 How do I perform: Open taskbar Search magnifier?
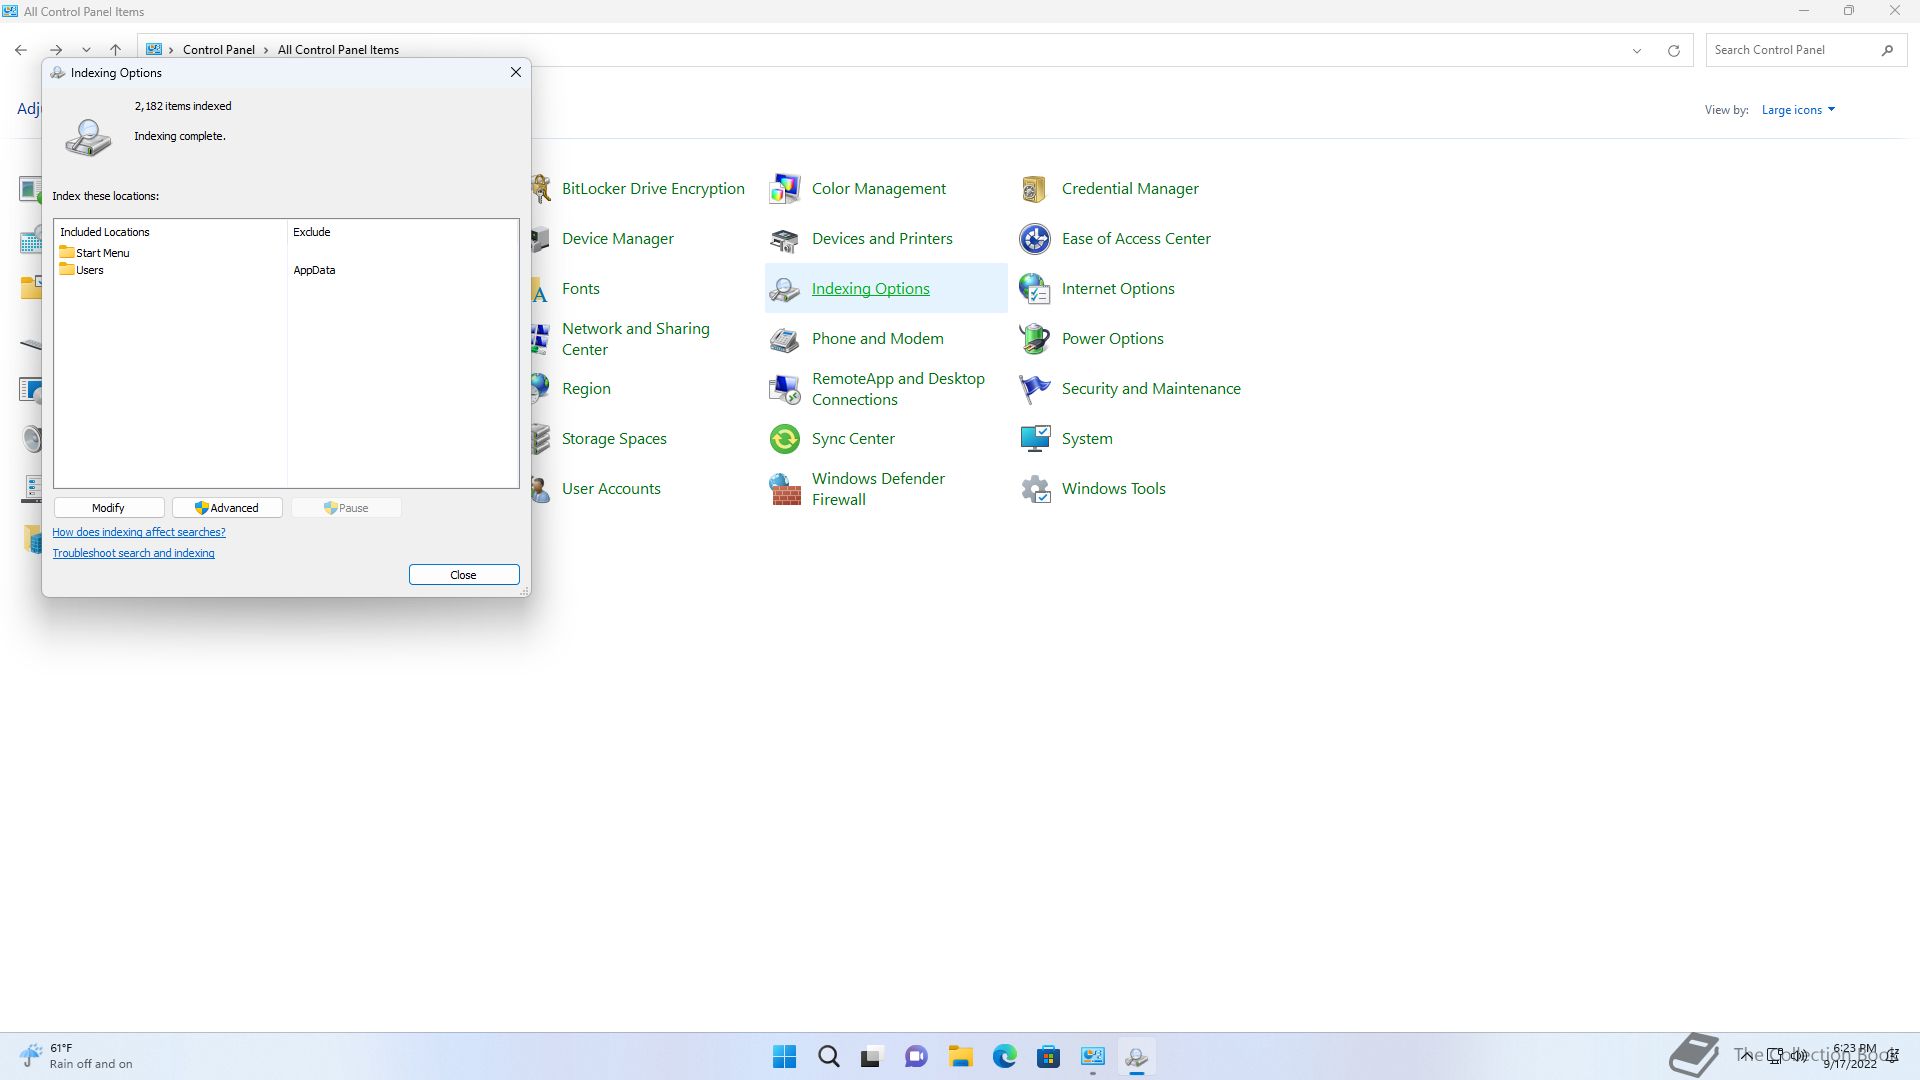point(829,1056)
